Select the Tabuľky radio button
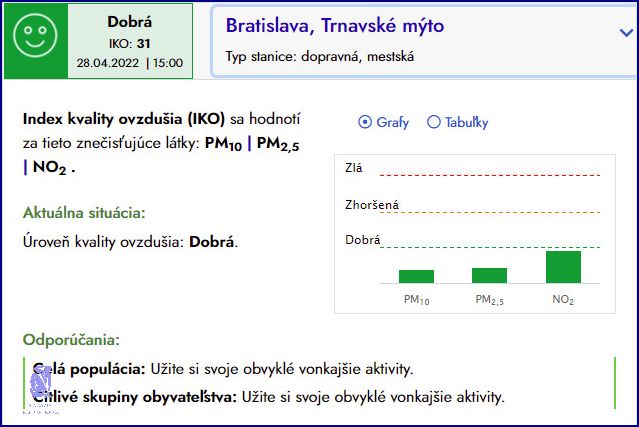Image resolution: width=639 pixels, height=427 pixels. coord(434,122)
